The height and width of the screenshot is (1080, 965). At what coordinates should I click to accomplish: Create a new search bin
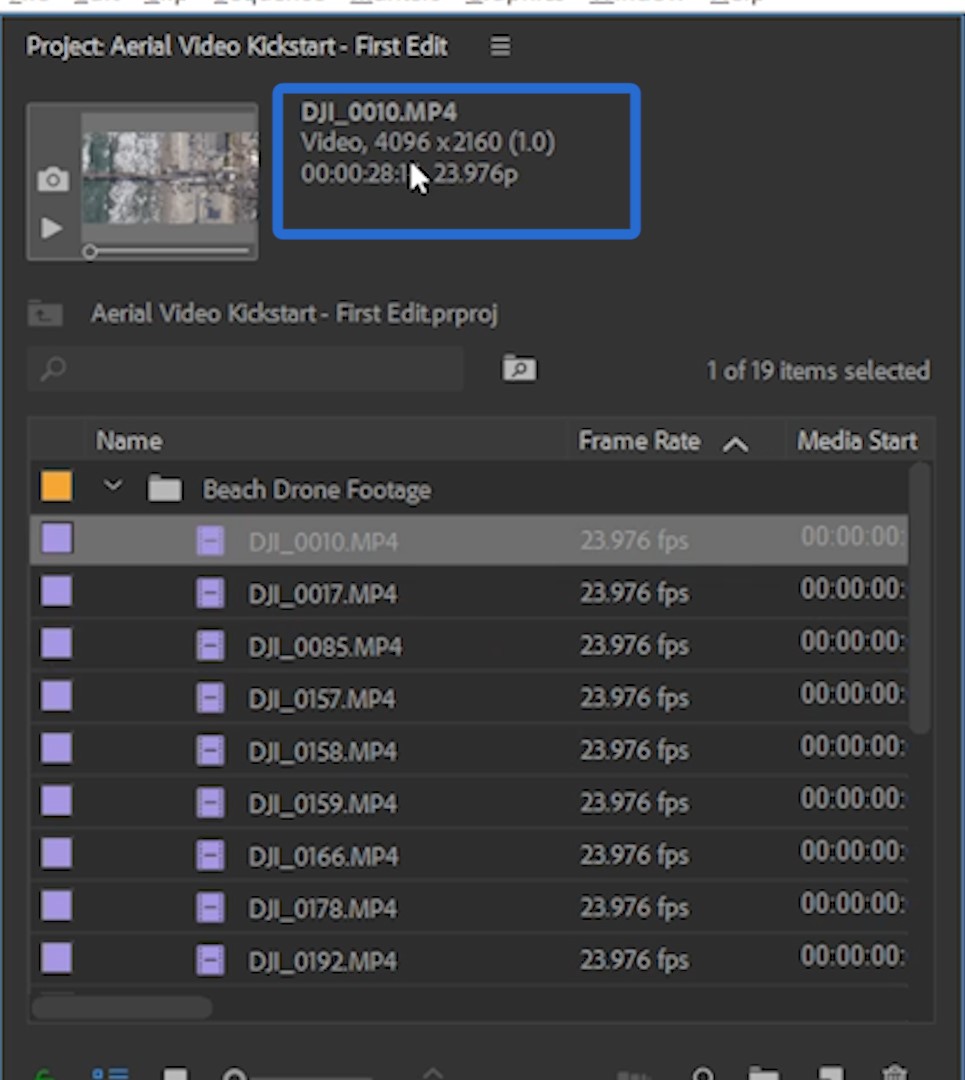pos(519,368)
